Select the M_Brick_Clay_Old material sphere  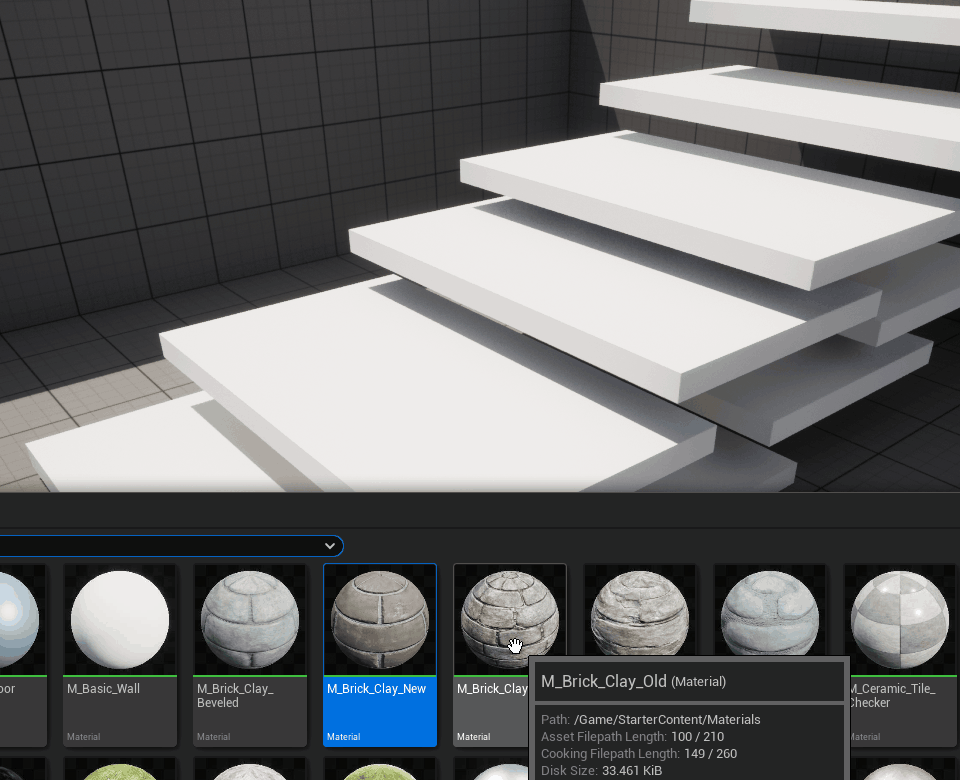tap(509, 620)
